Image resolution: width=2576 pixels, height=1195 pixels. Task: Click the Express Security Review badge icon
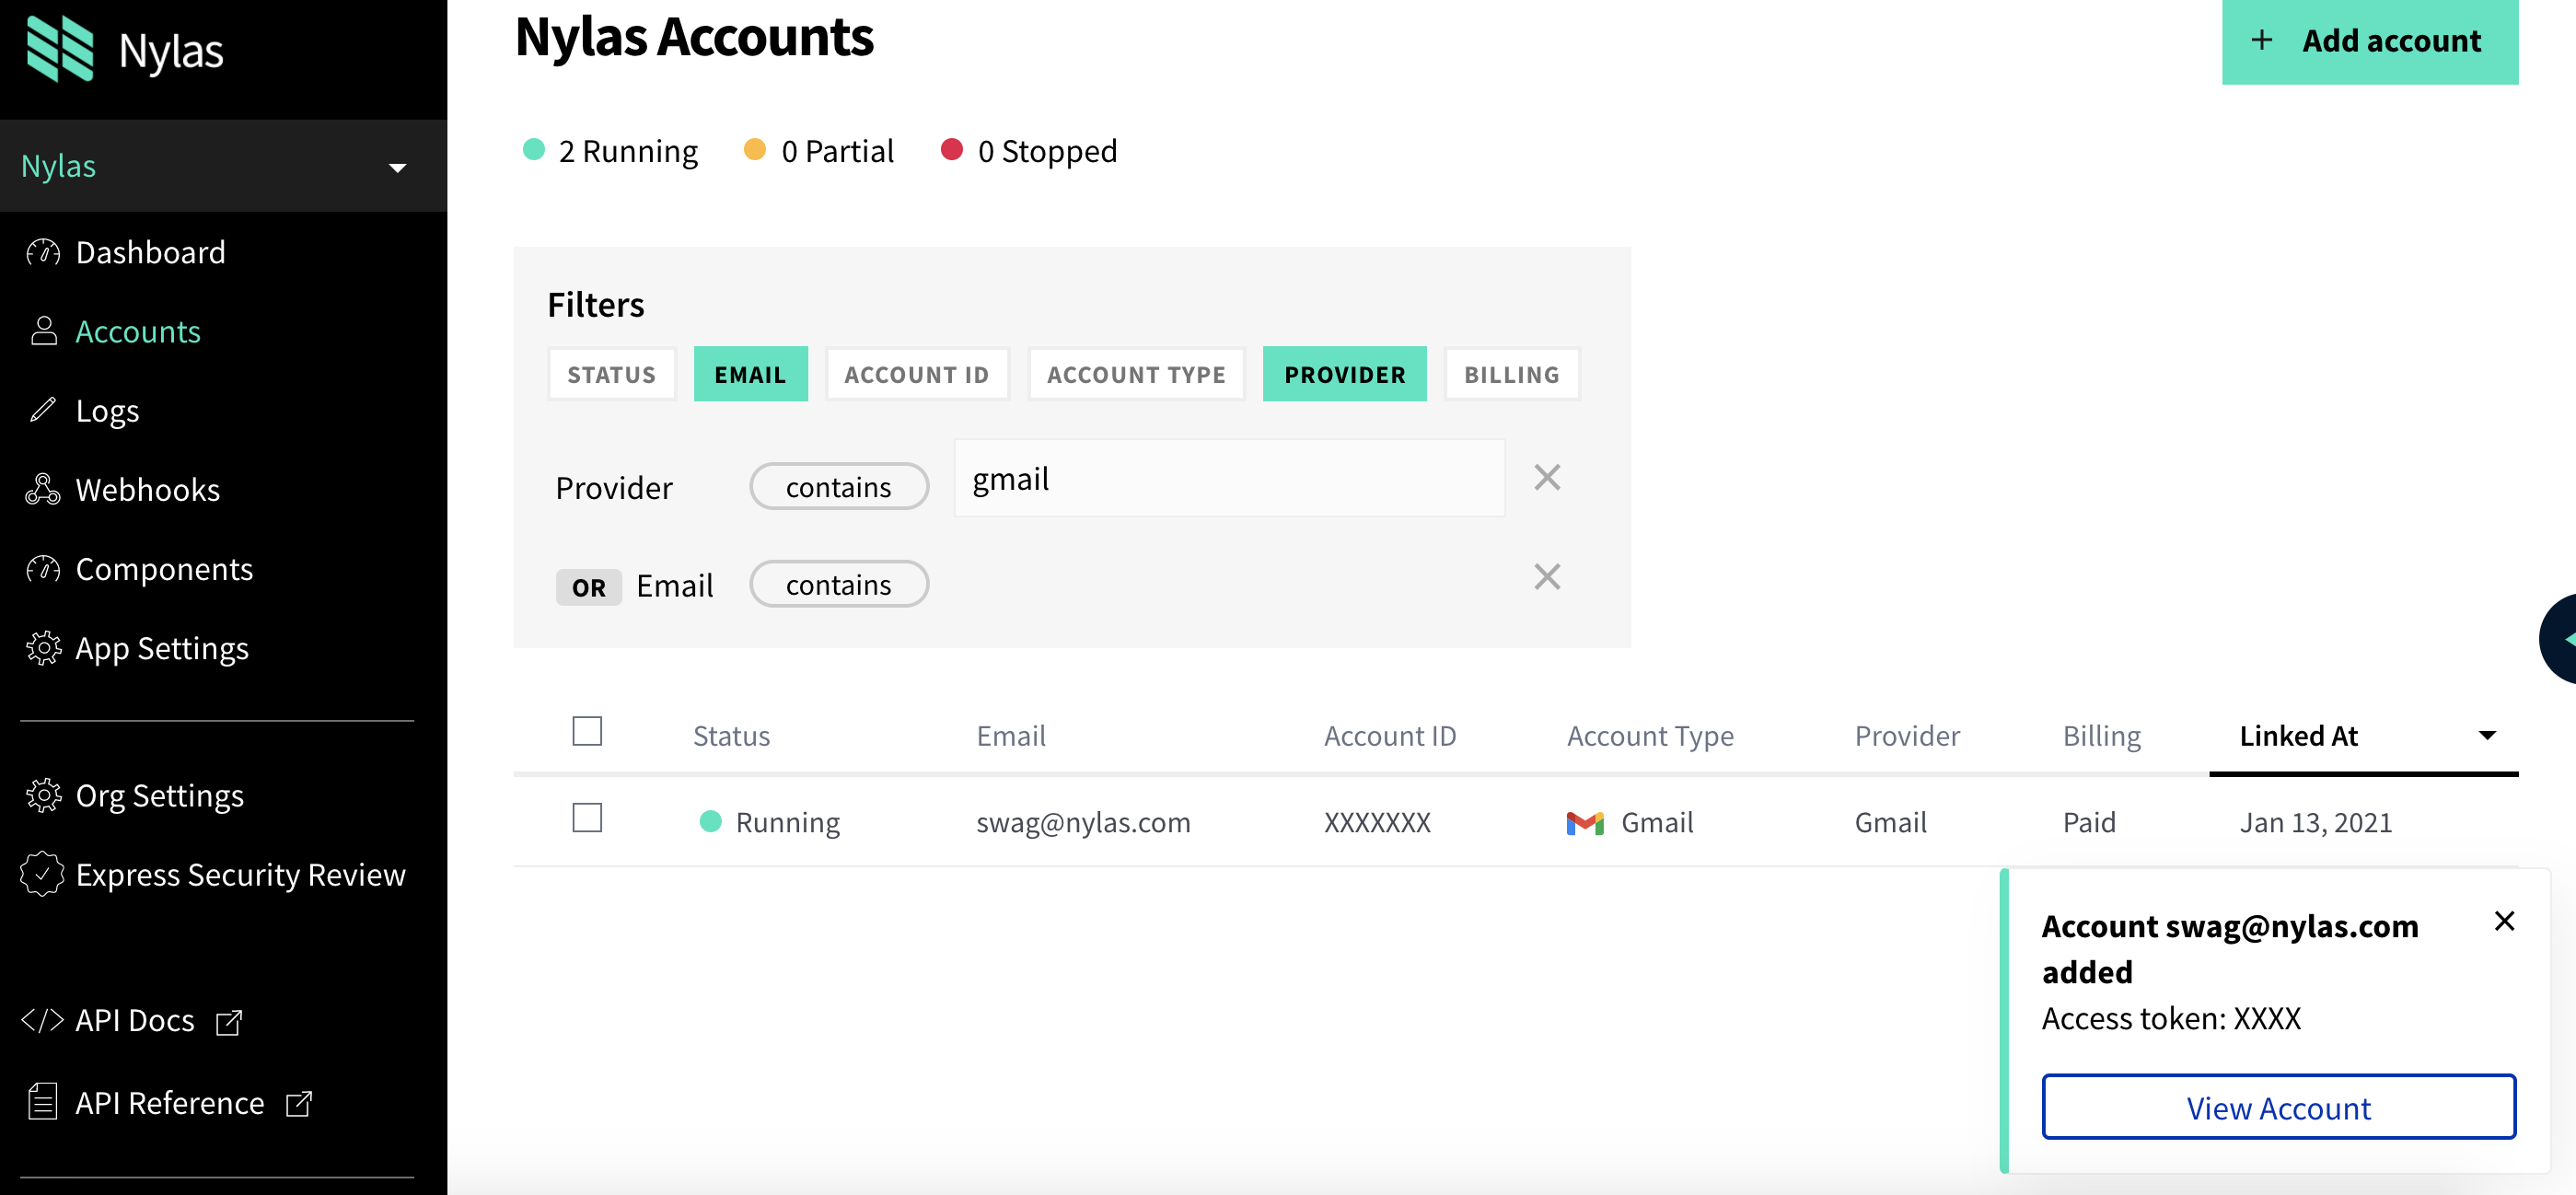pos(42,874)
